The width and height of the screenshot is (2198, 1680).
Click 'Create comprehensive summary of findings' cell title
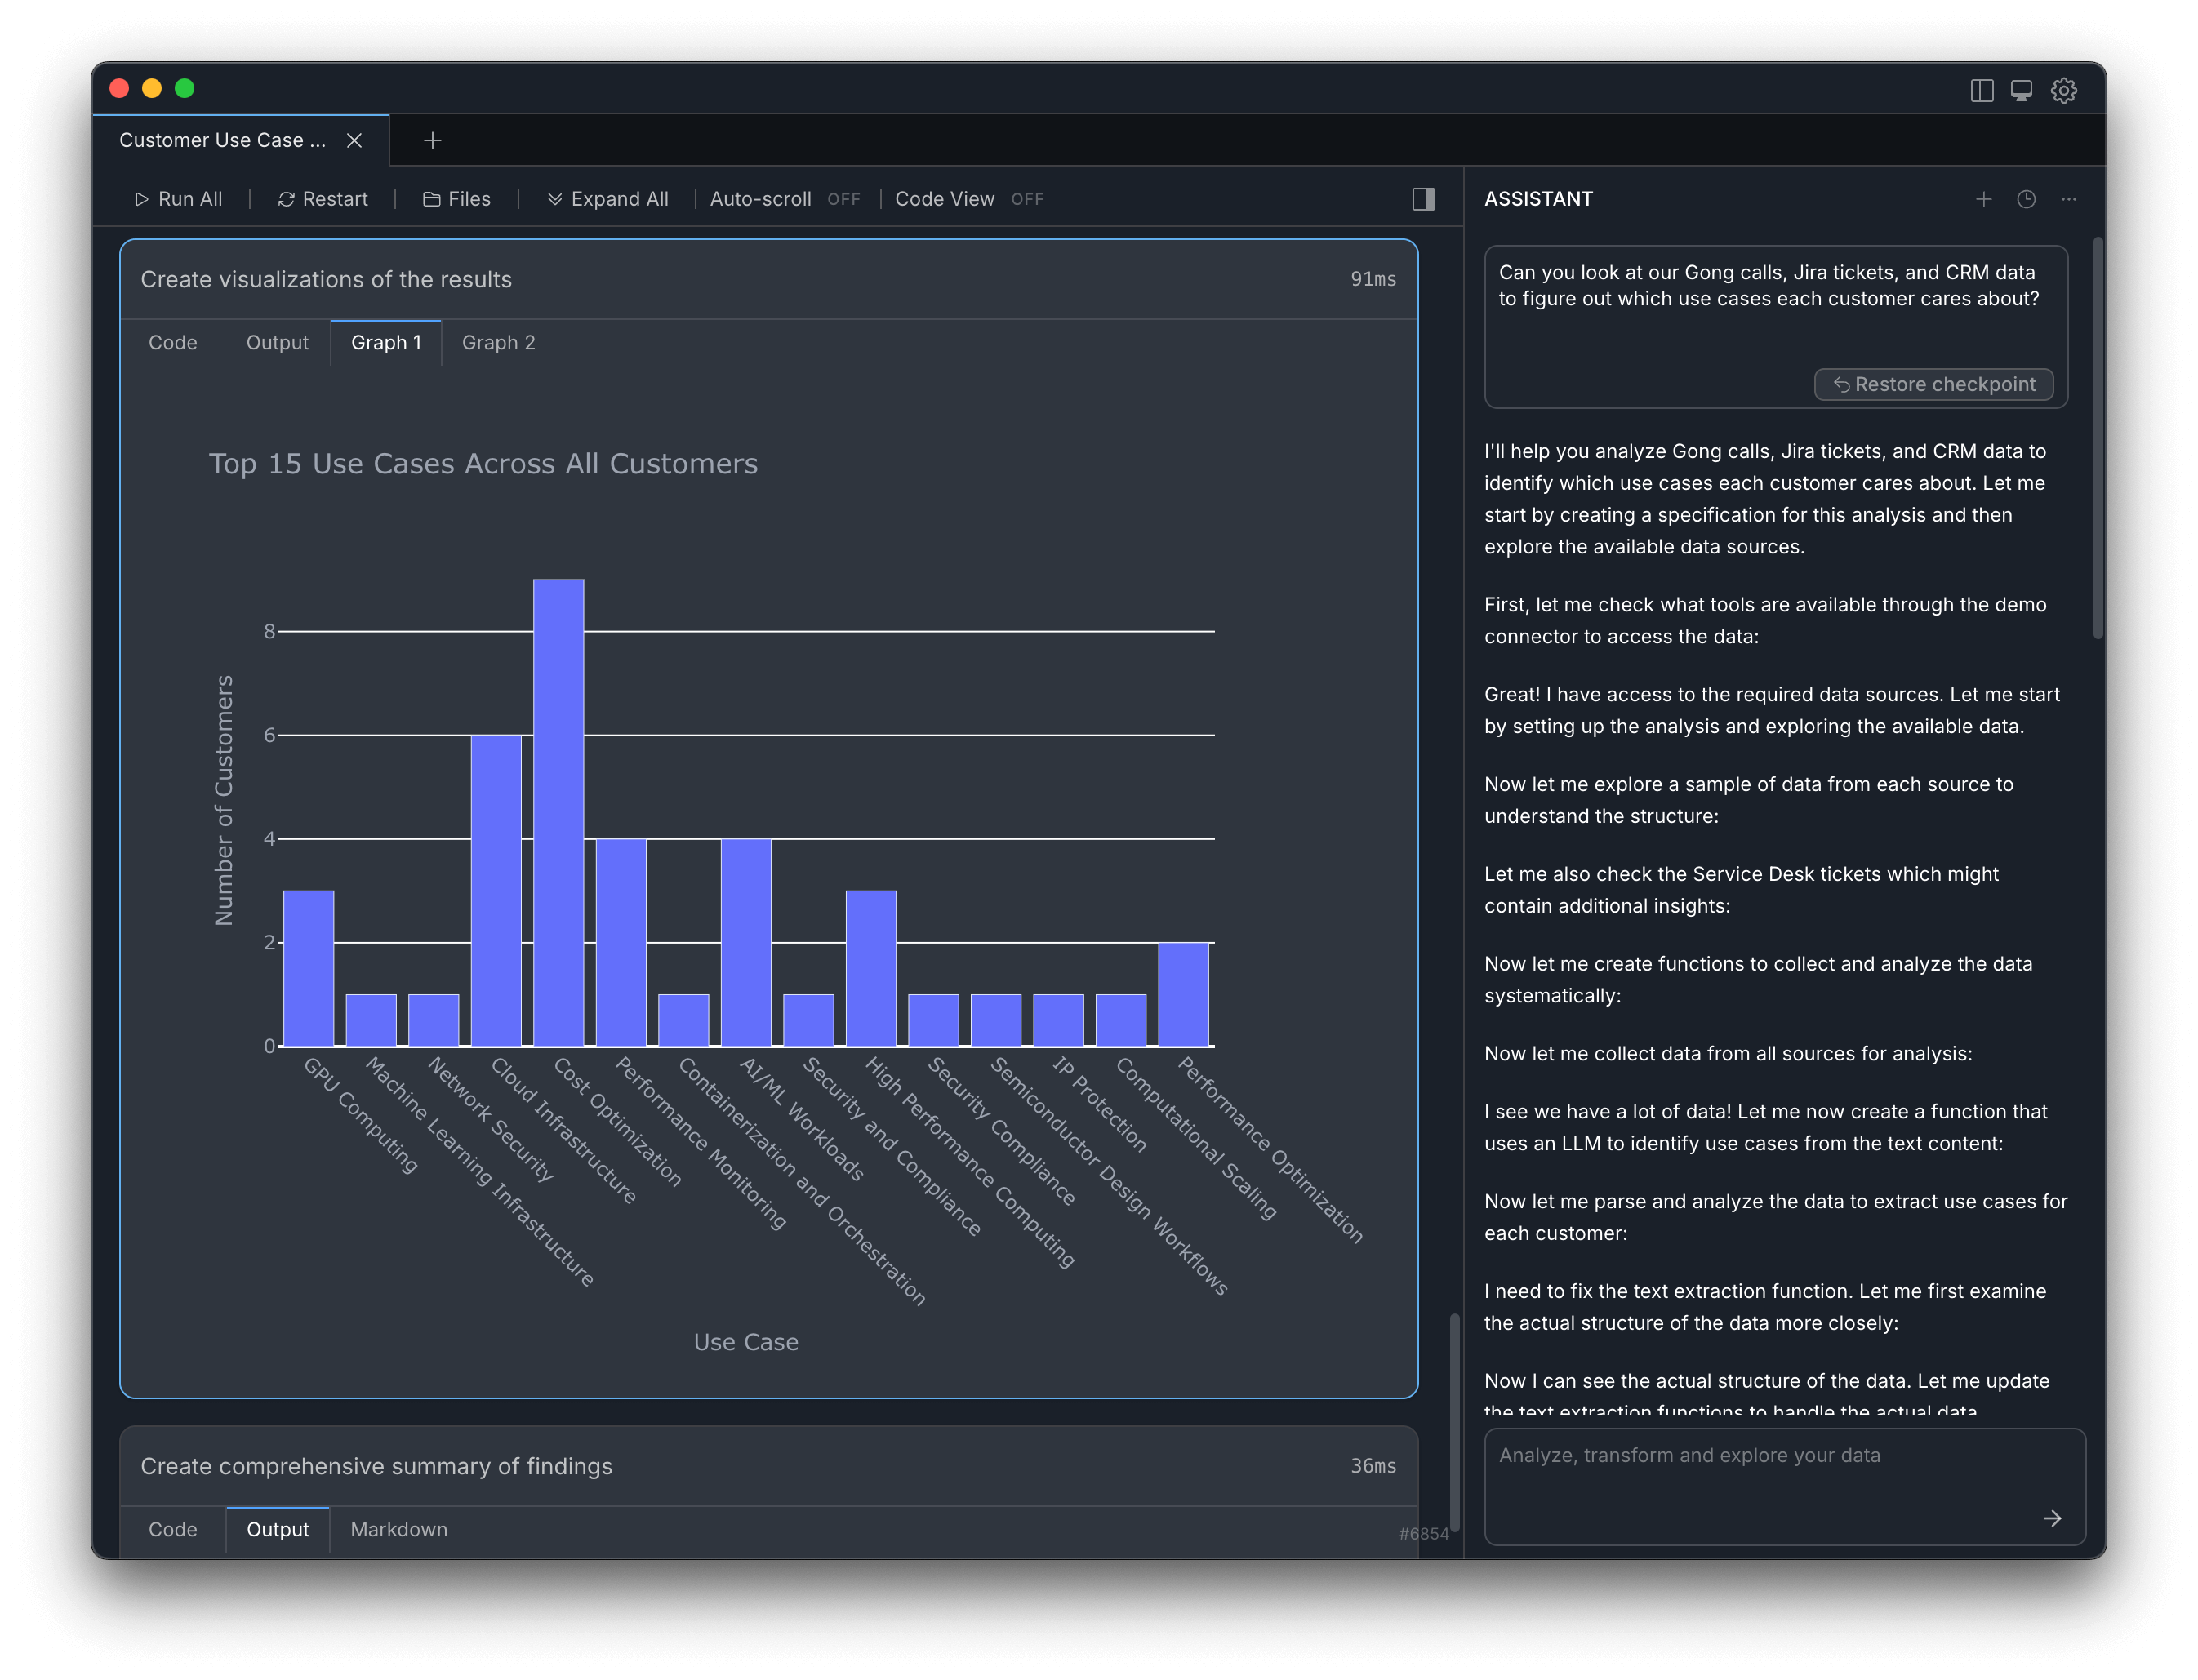[376, 1466]
